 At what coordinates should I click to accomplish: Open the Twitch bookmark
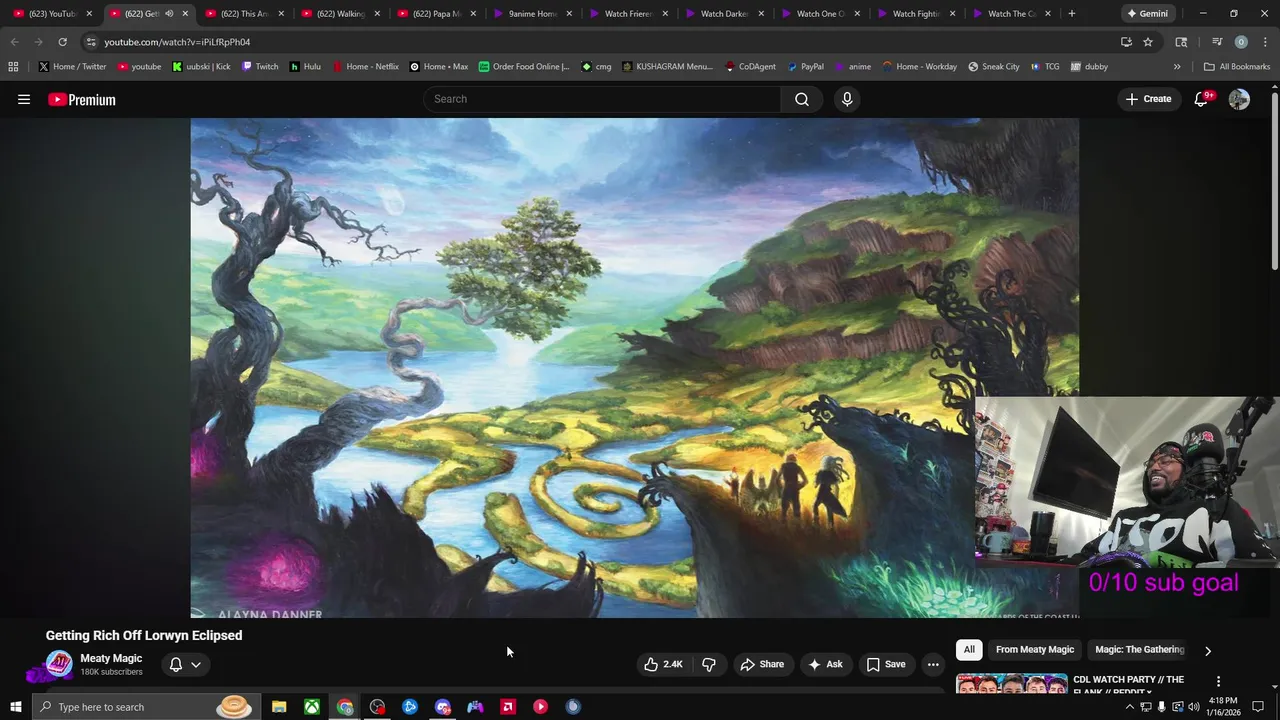coord(260,66)
